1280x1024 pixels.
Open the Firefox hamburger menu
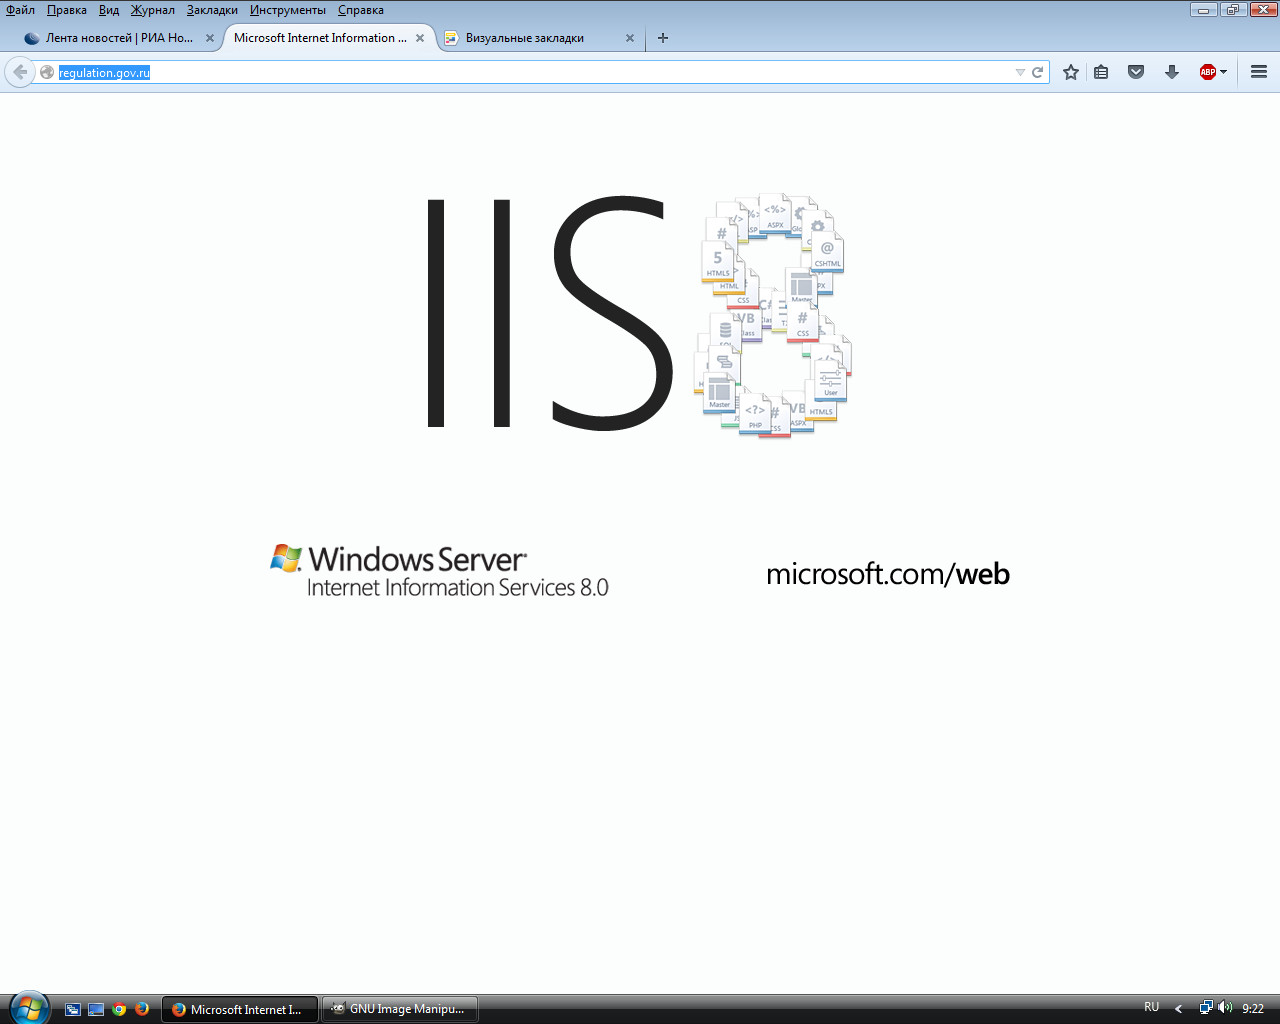coord(1259,72)
